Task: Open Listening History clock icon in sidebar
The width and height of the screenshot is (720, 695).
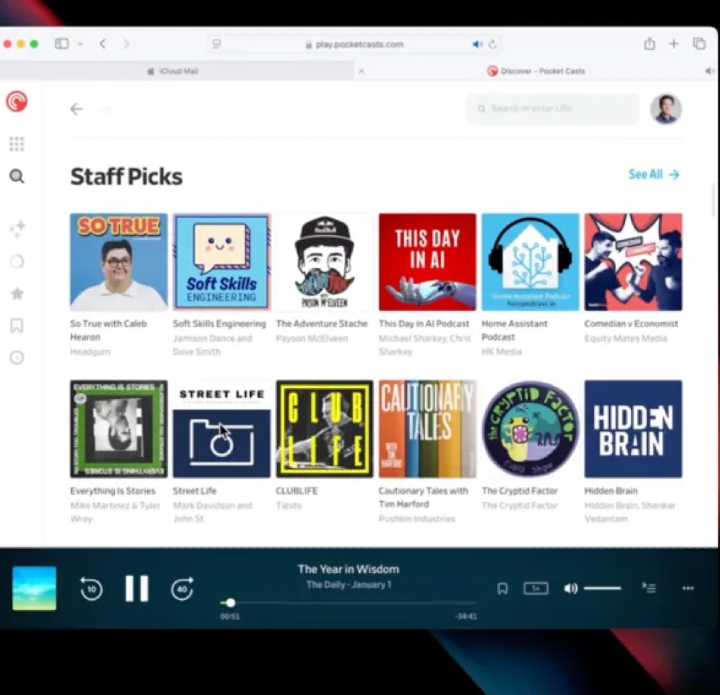Action: tap(17, 358)
